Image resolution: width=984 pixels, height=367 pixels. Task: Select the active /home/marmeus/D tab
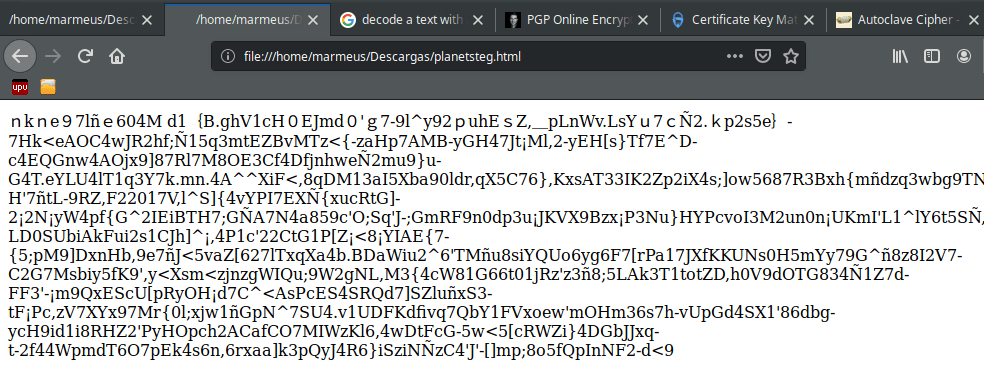click(x=247, y=20)
